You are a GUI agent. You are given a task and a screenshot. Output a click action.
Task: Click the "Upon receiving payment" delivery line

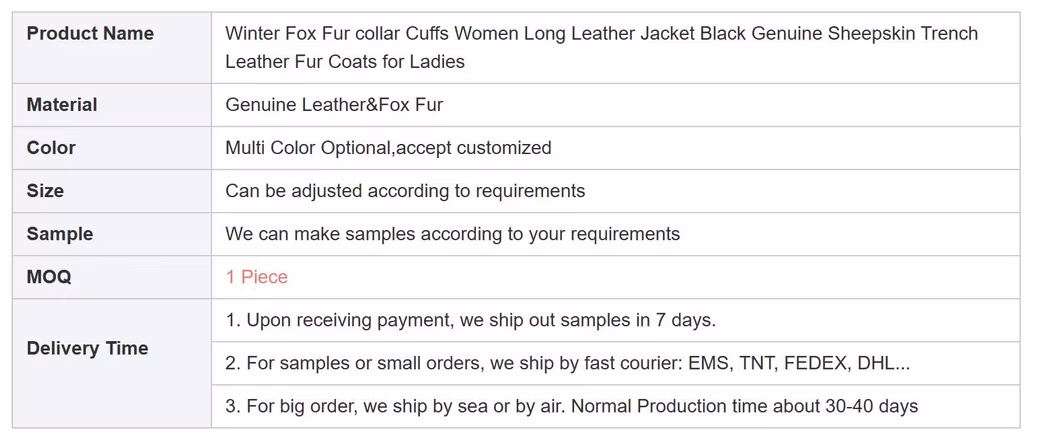tap(470, 320)
